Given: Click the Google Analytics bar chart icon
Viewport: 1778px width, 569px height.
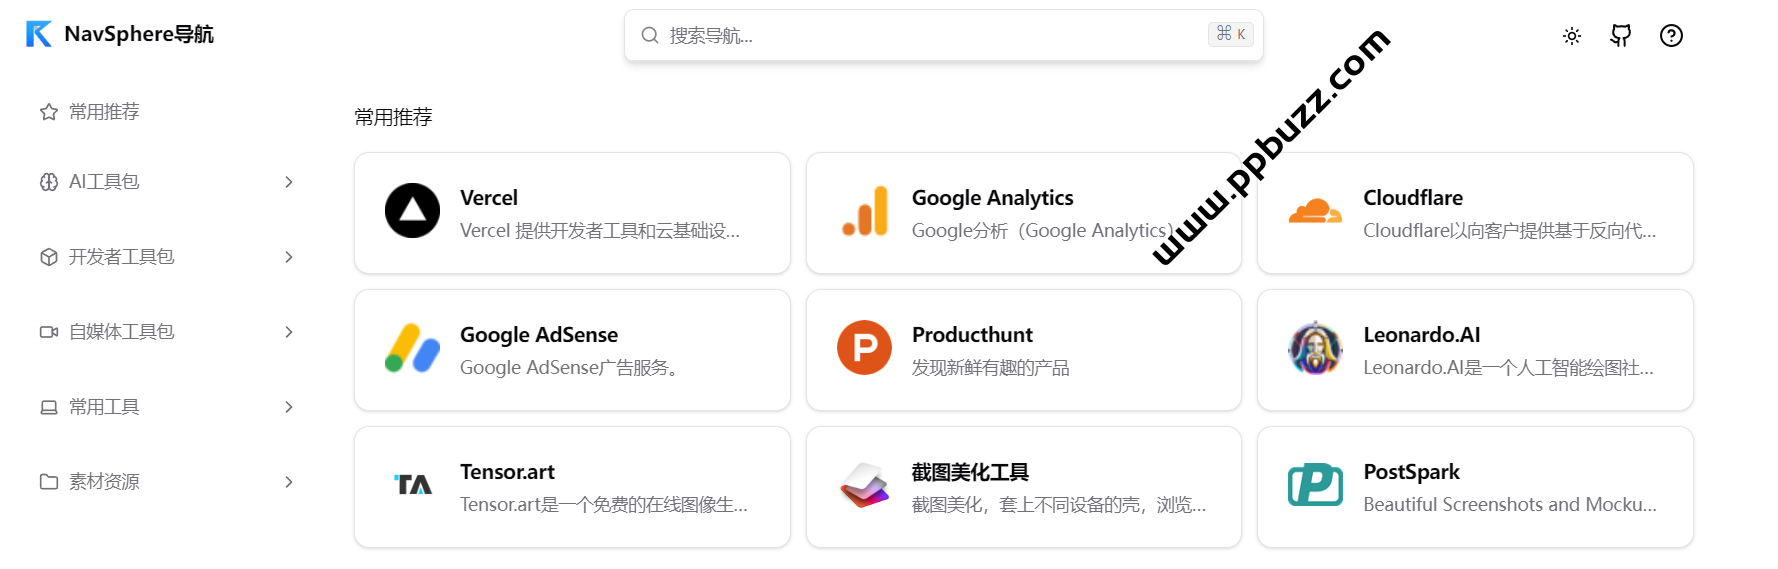Looking at the screenshot, I should click(x=865, y=211).
